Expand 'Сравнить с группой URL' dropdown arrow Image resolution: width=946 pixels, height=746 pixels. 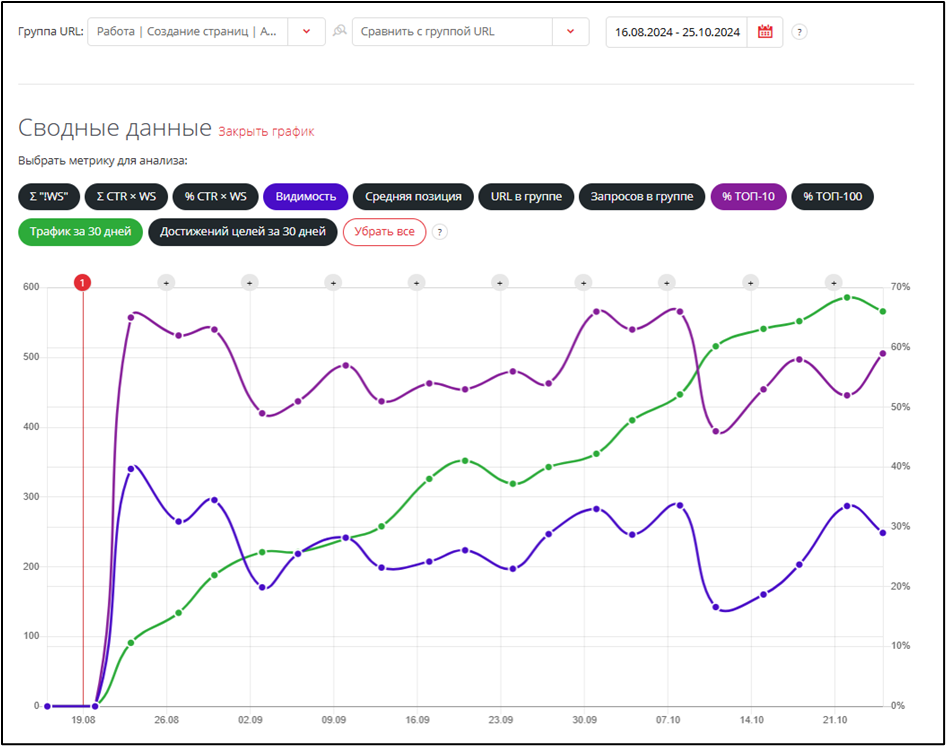570,32
